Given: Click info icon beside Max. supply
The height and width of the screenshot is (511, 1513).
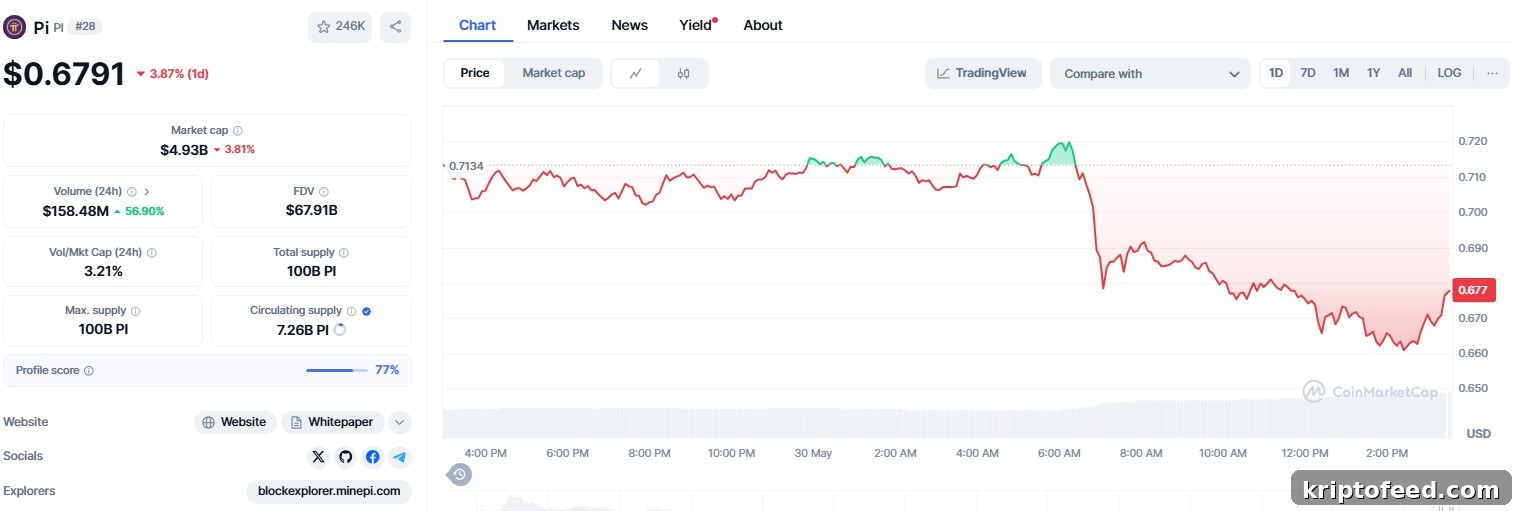Looking at the screenshot, I should (x=136, y=312).
